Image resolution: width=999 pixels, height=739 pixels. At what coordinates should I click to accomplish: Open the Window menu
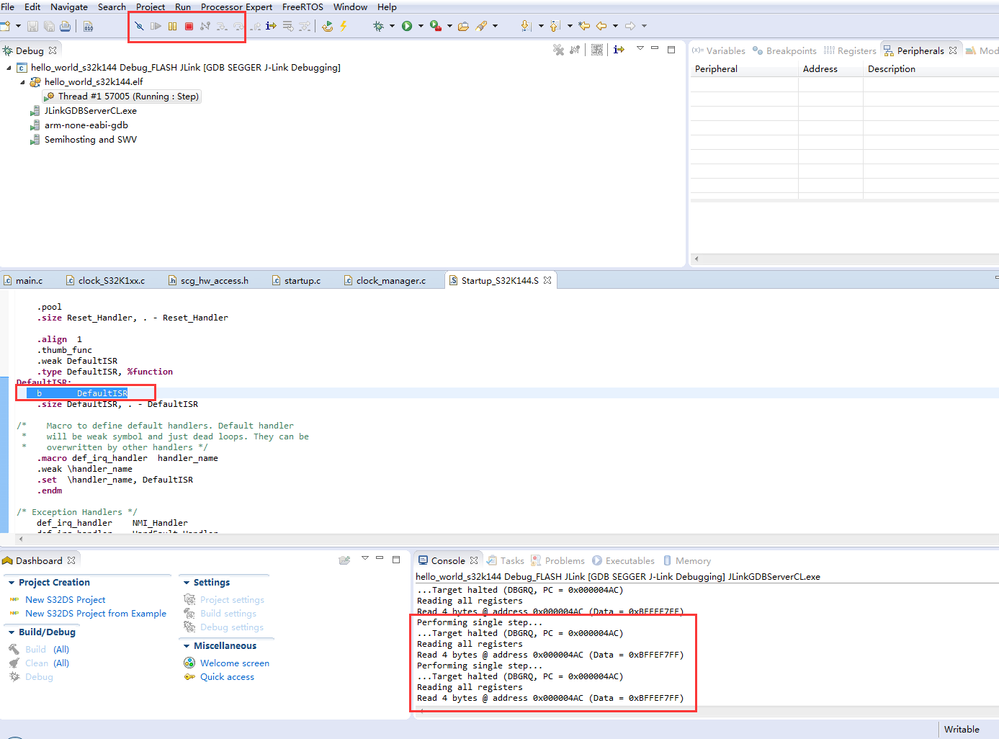click(350, 7)
